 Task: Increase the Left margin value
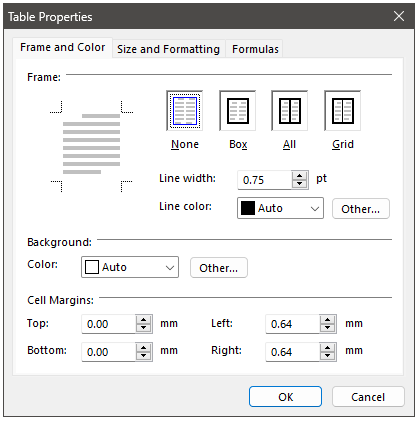click(328, 320)
